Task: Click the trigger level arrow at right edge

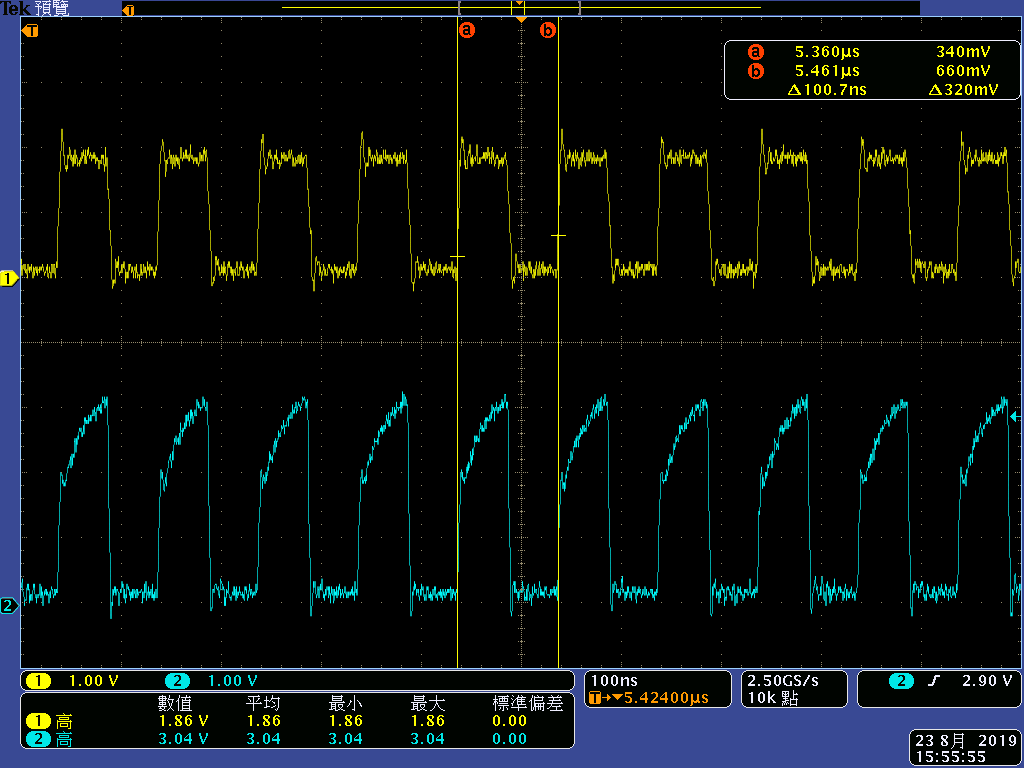Action: pyautogui.click(x=1015, y=416)
